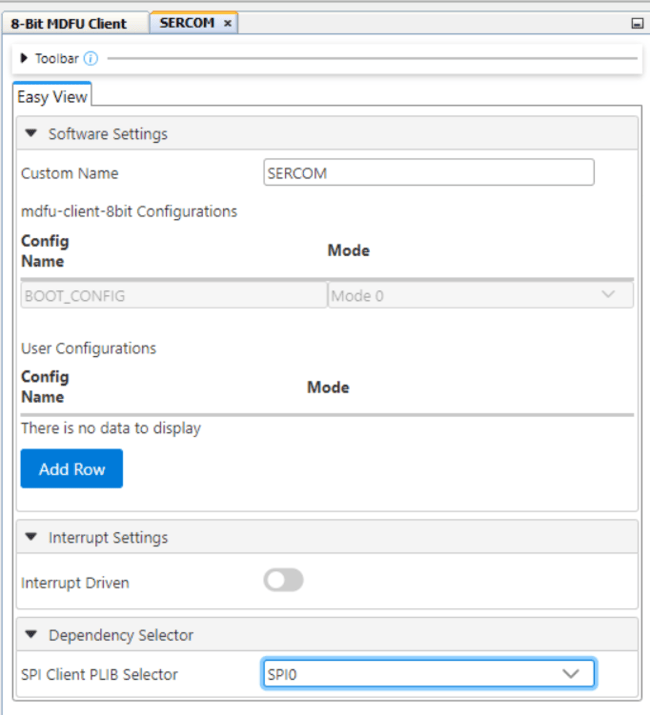Viewport: 650px width, 715px height.
Task: Collapse the Software Settings section
Action: pyautogui.click(x=30, y=134)
